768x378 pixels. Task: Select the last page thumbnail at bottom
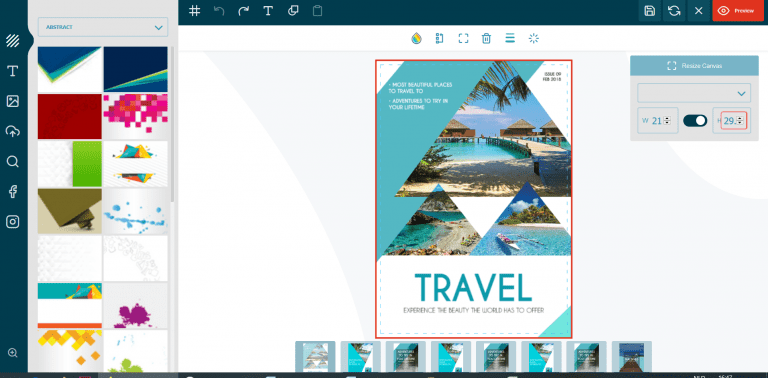(x=631, y=356)
